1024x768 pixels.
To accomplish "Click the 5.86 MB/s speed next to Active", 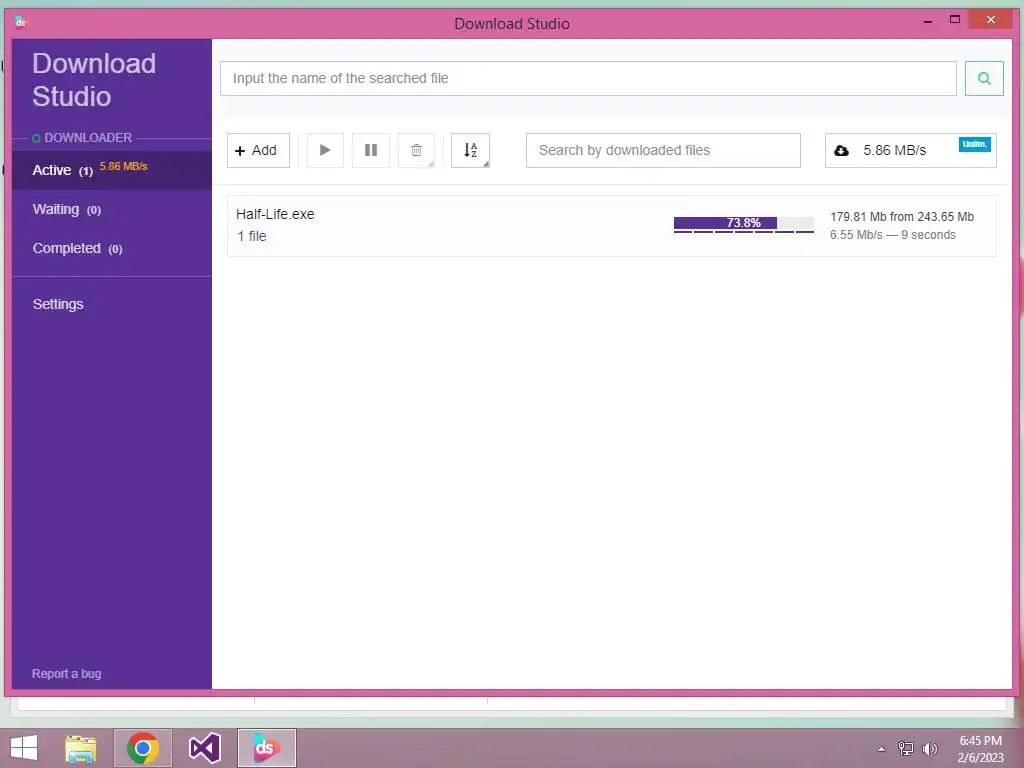I will (123, 167).
